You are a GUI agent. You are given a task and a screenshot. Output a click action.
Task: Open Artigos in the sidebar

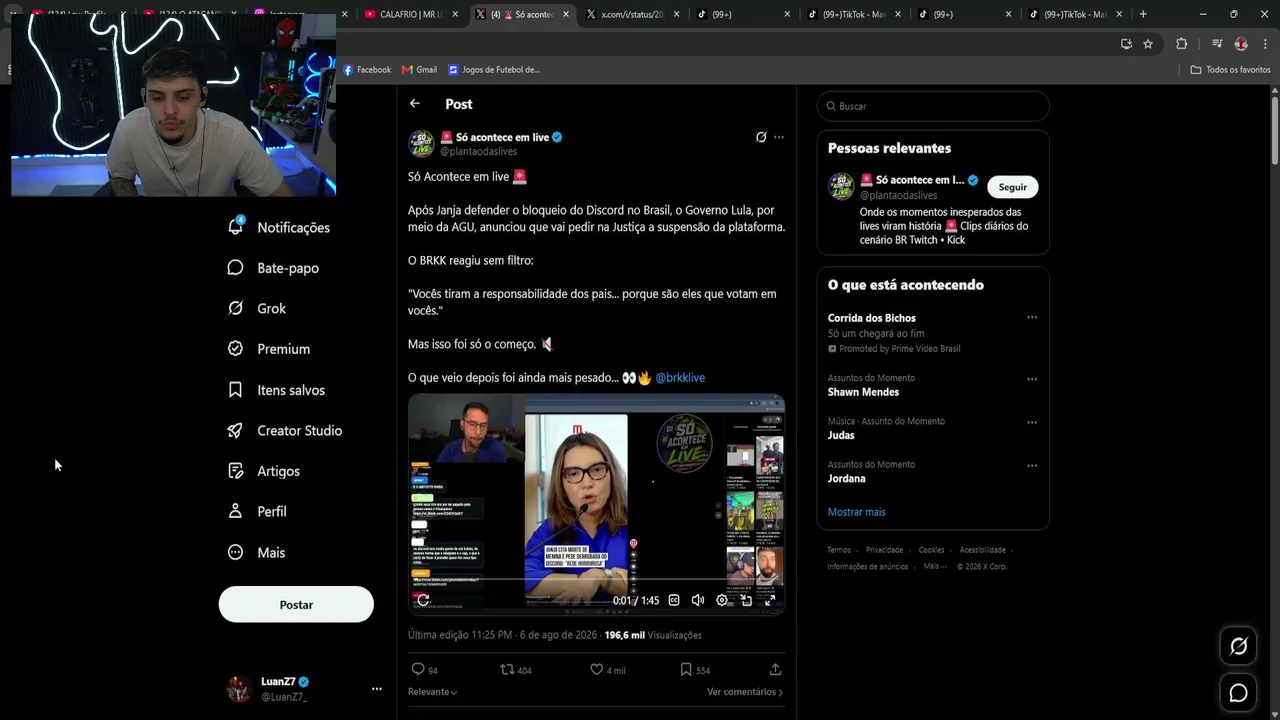coord(264,471)
